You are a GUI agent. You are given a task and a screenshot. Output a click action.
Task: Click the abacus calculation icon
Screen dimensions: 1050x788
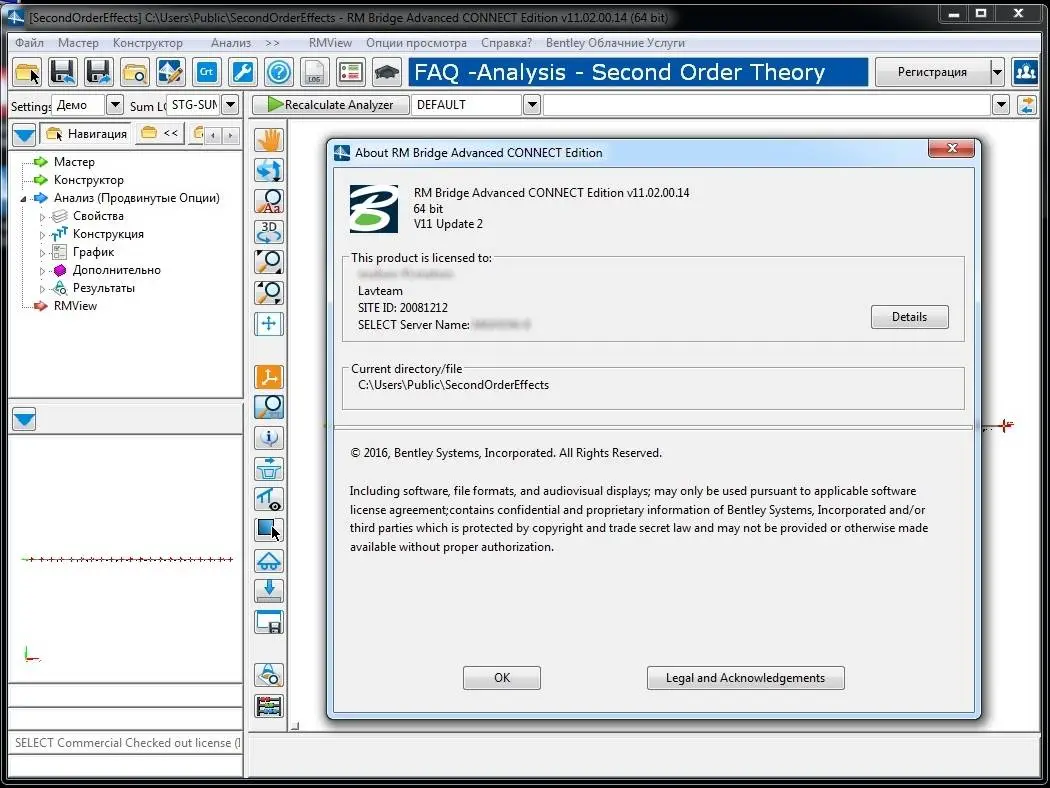click(269, 706)
